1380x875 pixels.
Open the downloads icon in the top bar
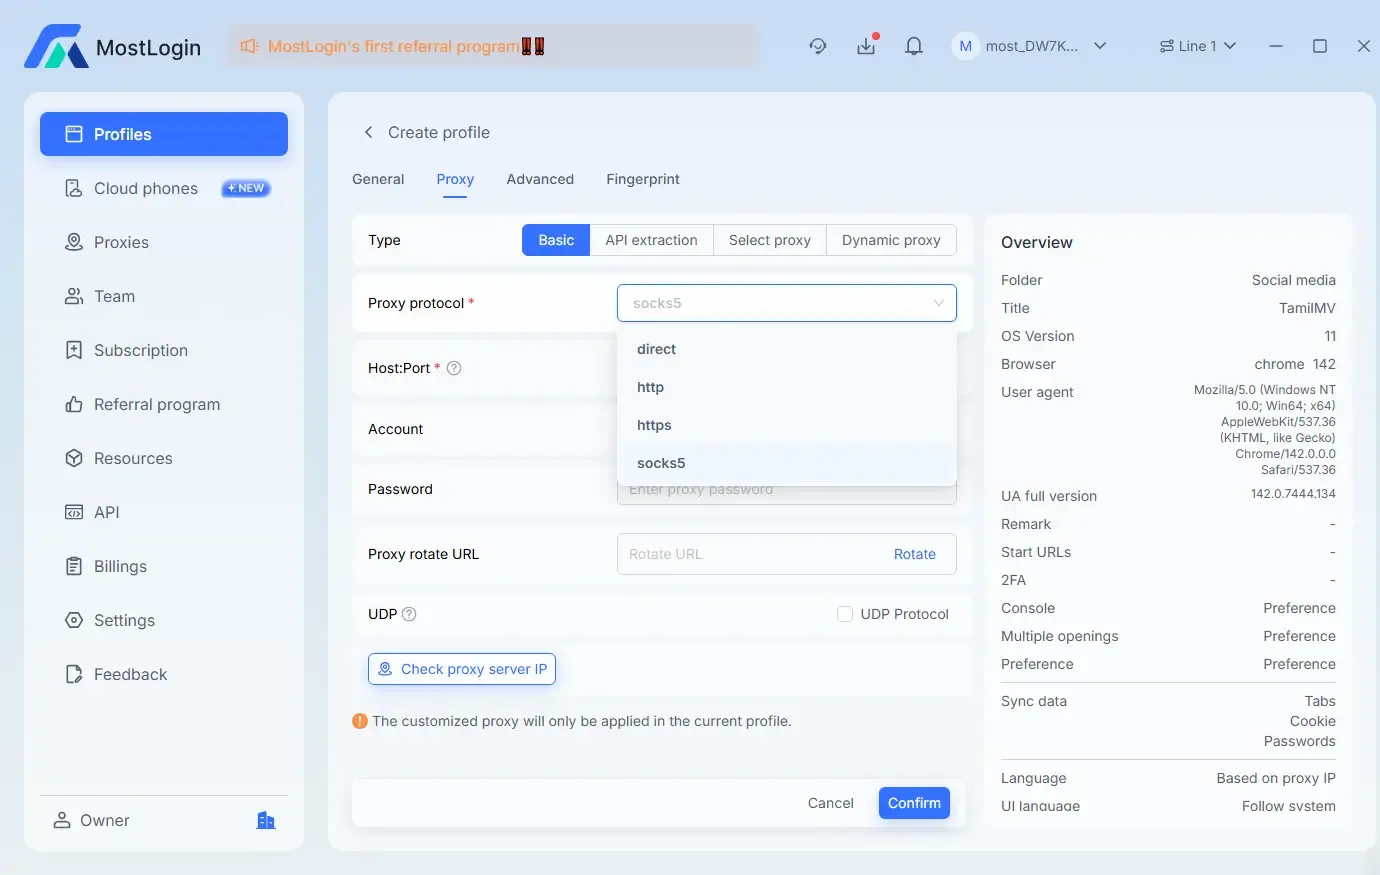click(x=866, y=46)
